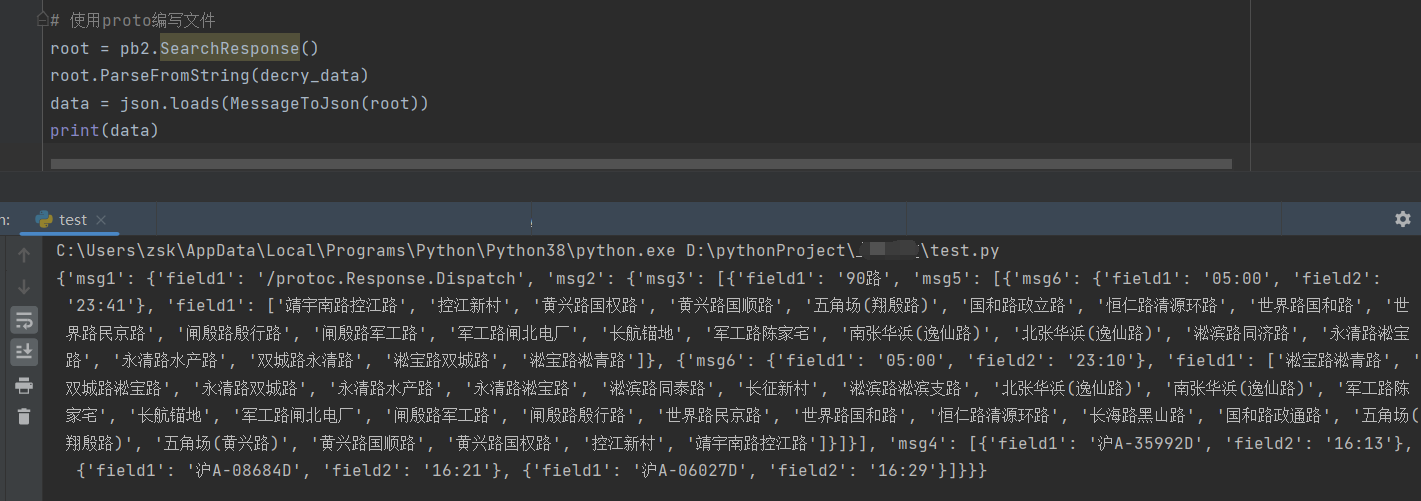This screenshot has width=1421, height=501.
Task: Open Run panel settings gear
Action: (x=1402, y=219)
